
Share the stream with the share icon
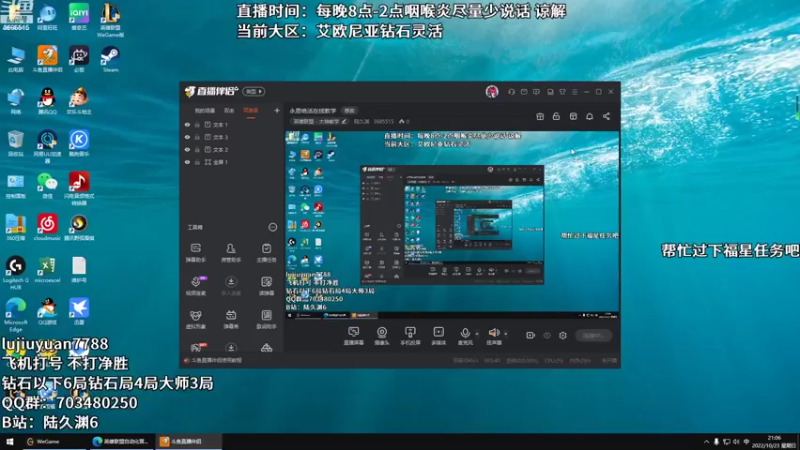[606, 116]
